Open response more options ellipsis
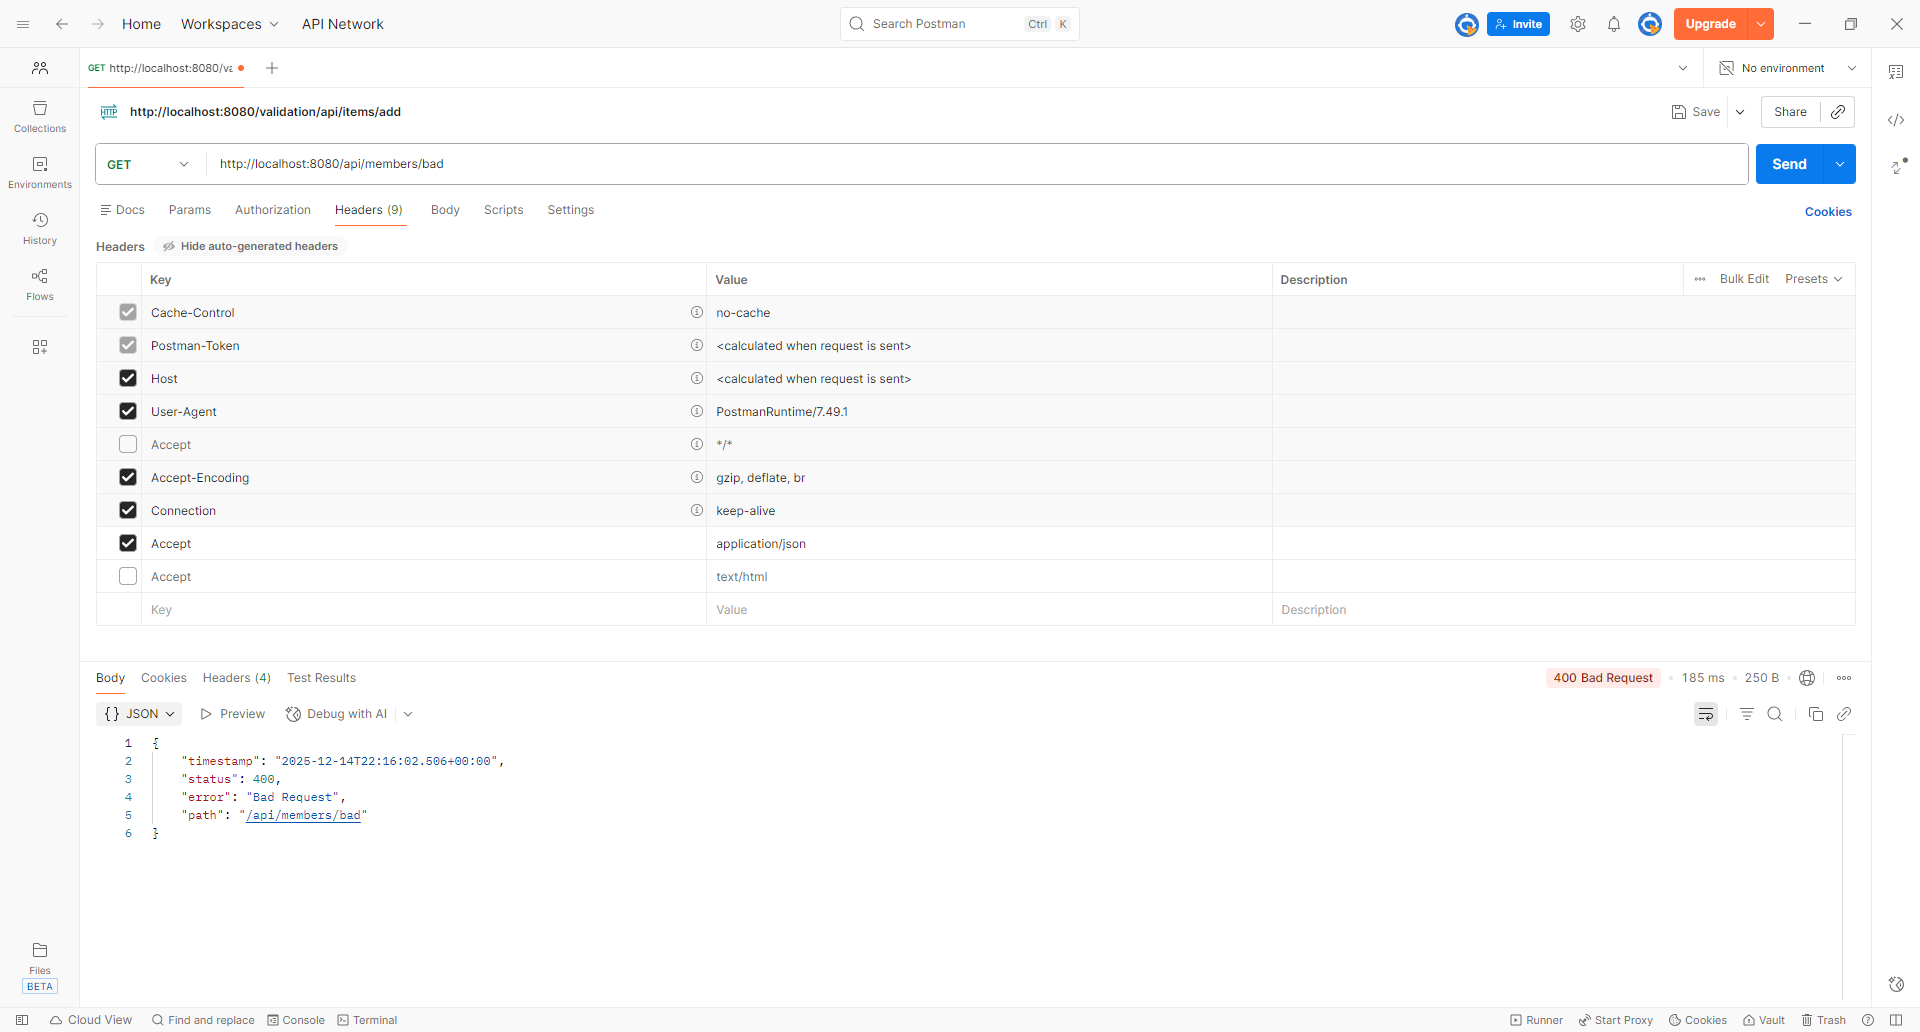 [1844, 678]
